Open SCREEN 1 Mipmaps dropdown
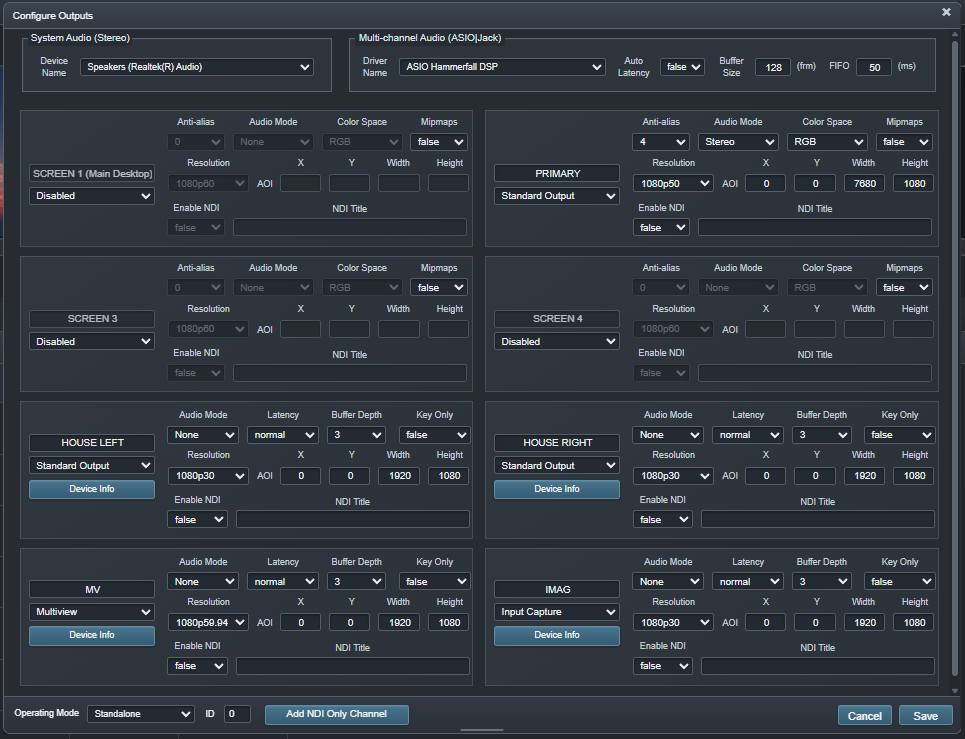 click(439, 142)
